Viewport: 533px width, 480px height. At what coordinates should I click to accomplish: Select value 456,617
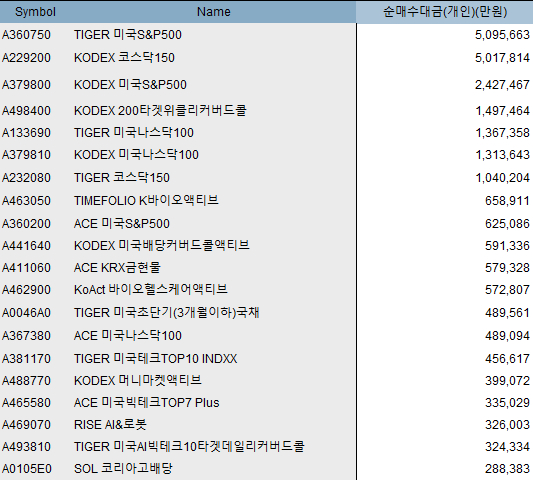pos(507,359)
